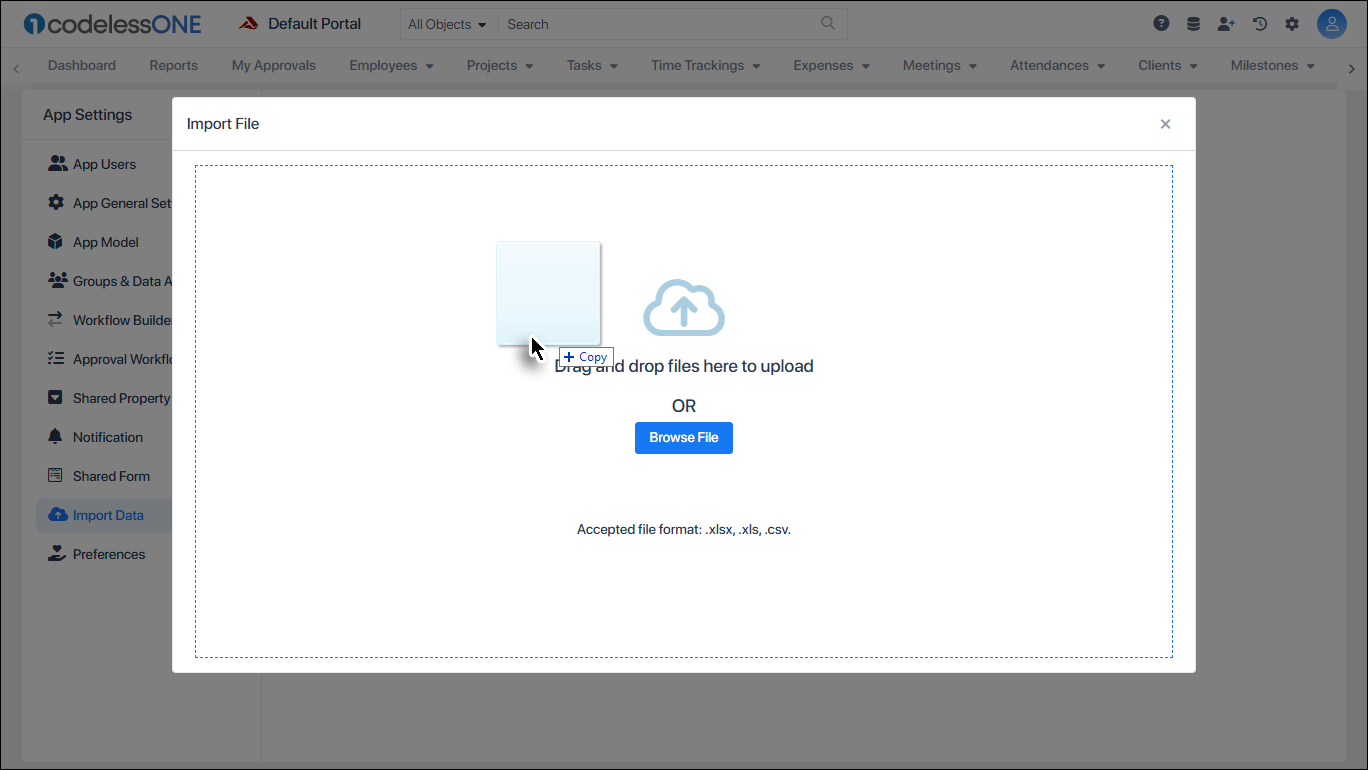Expand the All Objects dropdown

pos(448,24)
